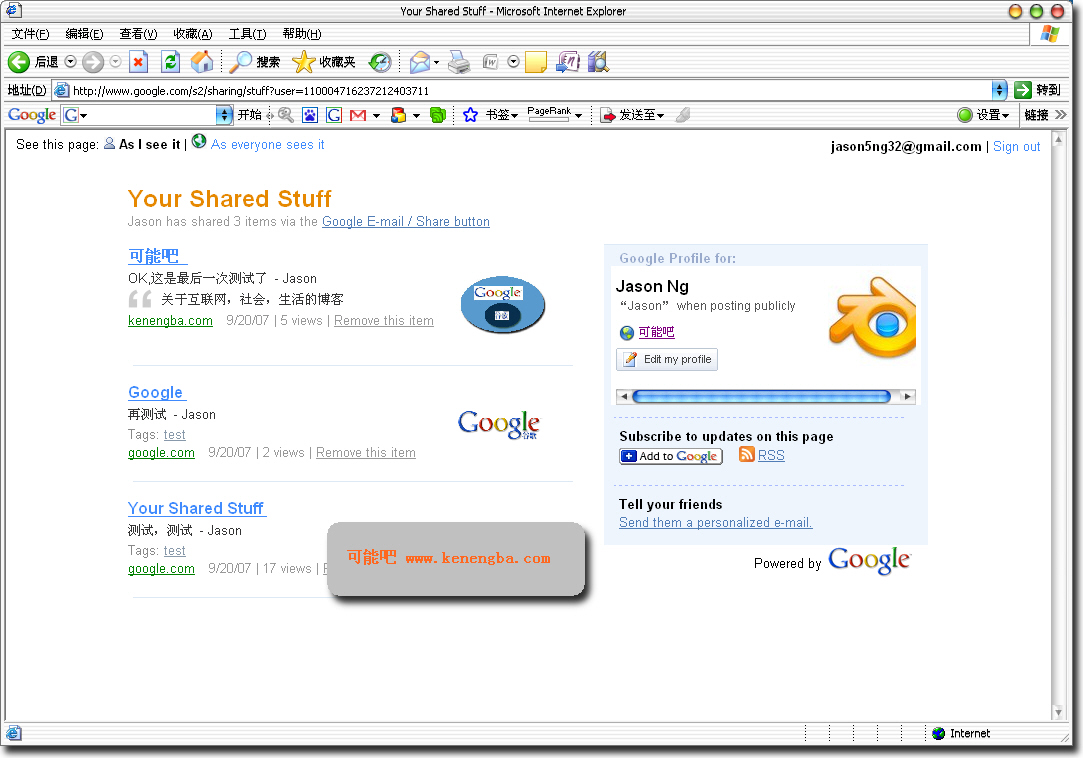Image resolution: width=1083 pixels, height=758 pixels.
Task: Open the Gmail icon in Google toolbar
Action: click(358, 115)
